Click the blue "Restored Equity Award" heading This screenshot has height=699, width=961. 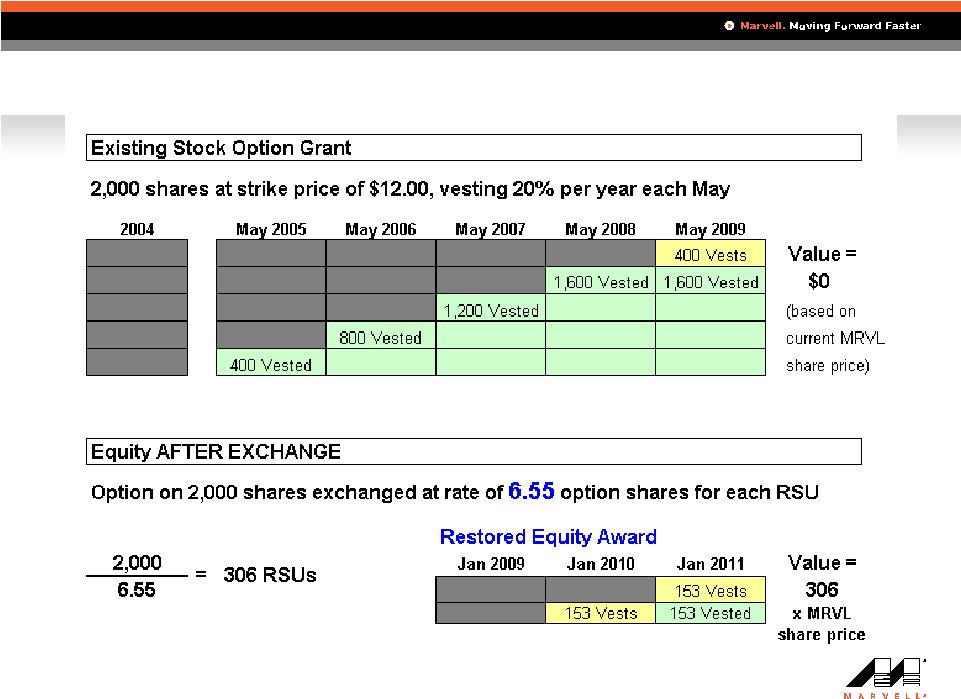coord(548,537)
